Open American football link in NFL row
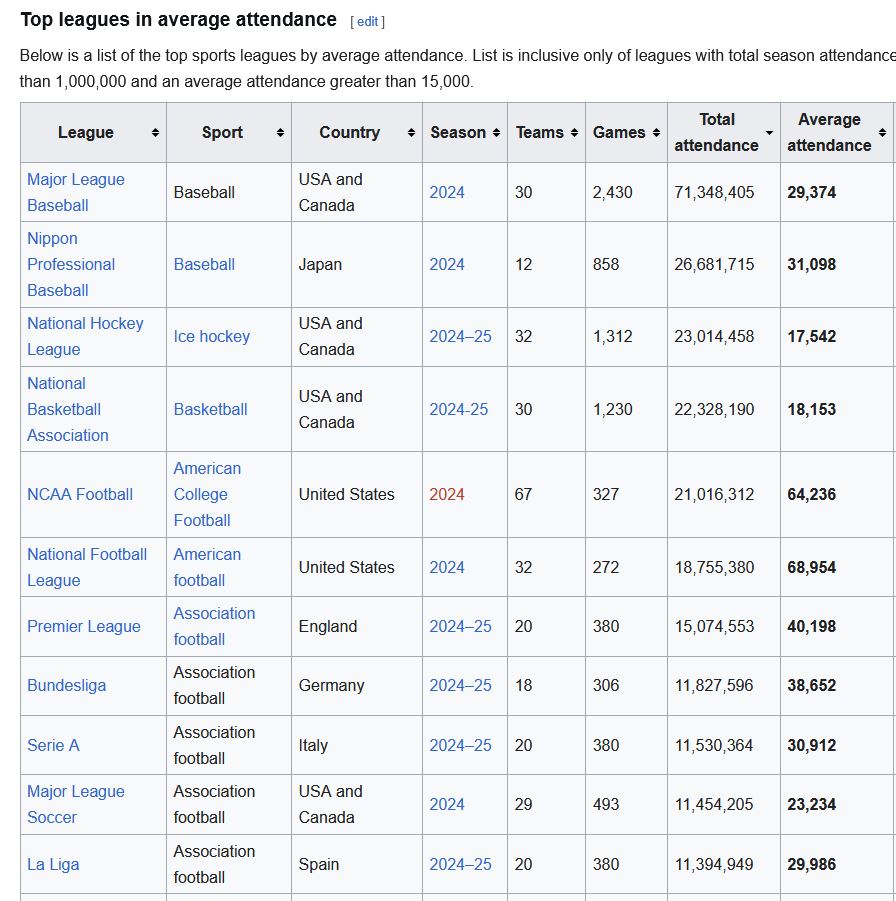This screenshot has height=901, width=896. (x=207, y=567)
